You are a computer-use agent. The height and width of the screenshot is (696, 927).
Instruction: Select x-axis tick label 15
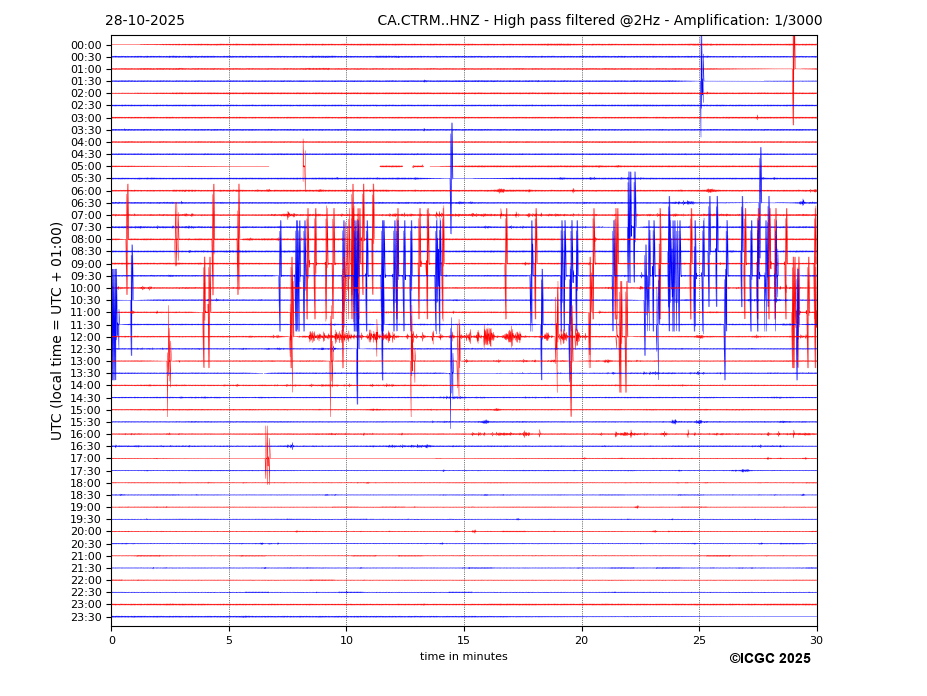click(464, 640)
